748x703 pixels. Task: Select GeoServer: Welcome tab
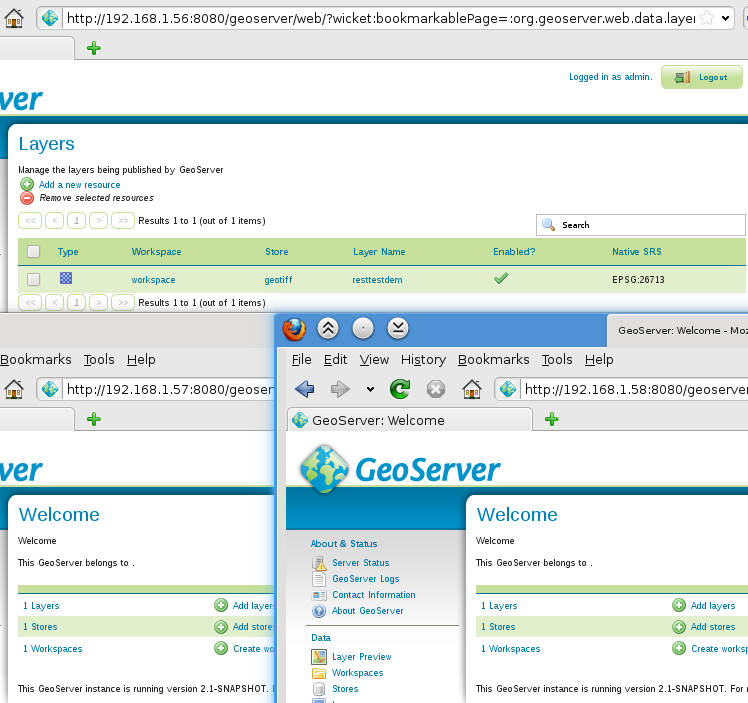(x=409, y=420)
